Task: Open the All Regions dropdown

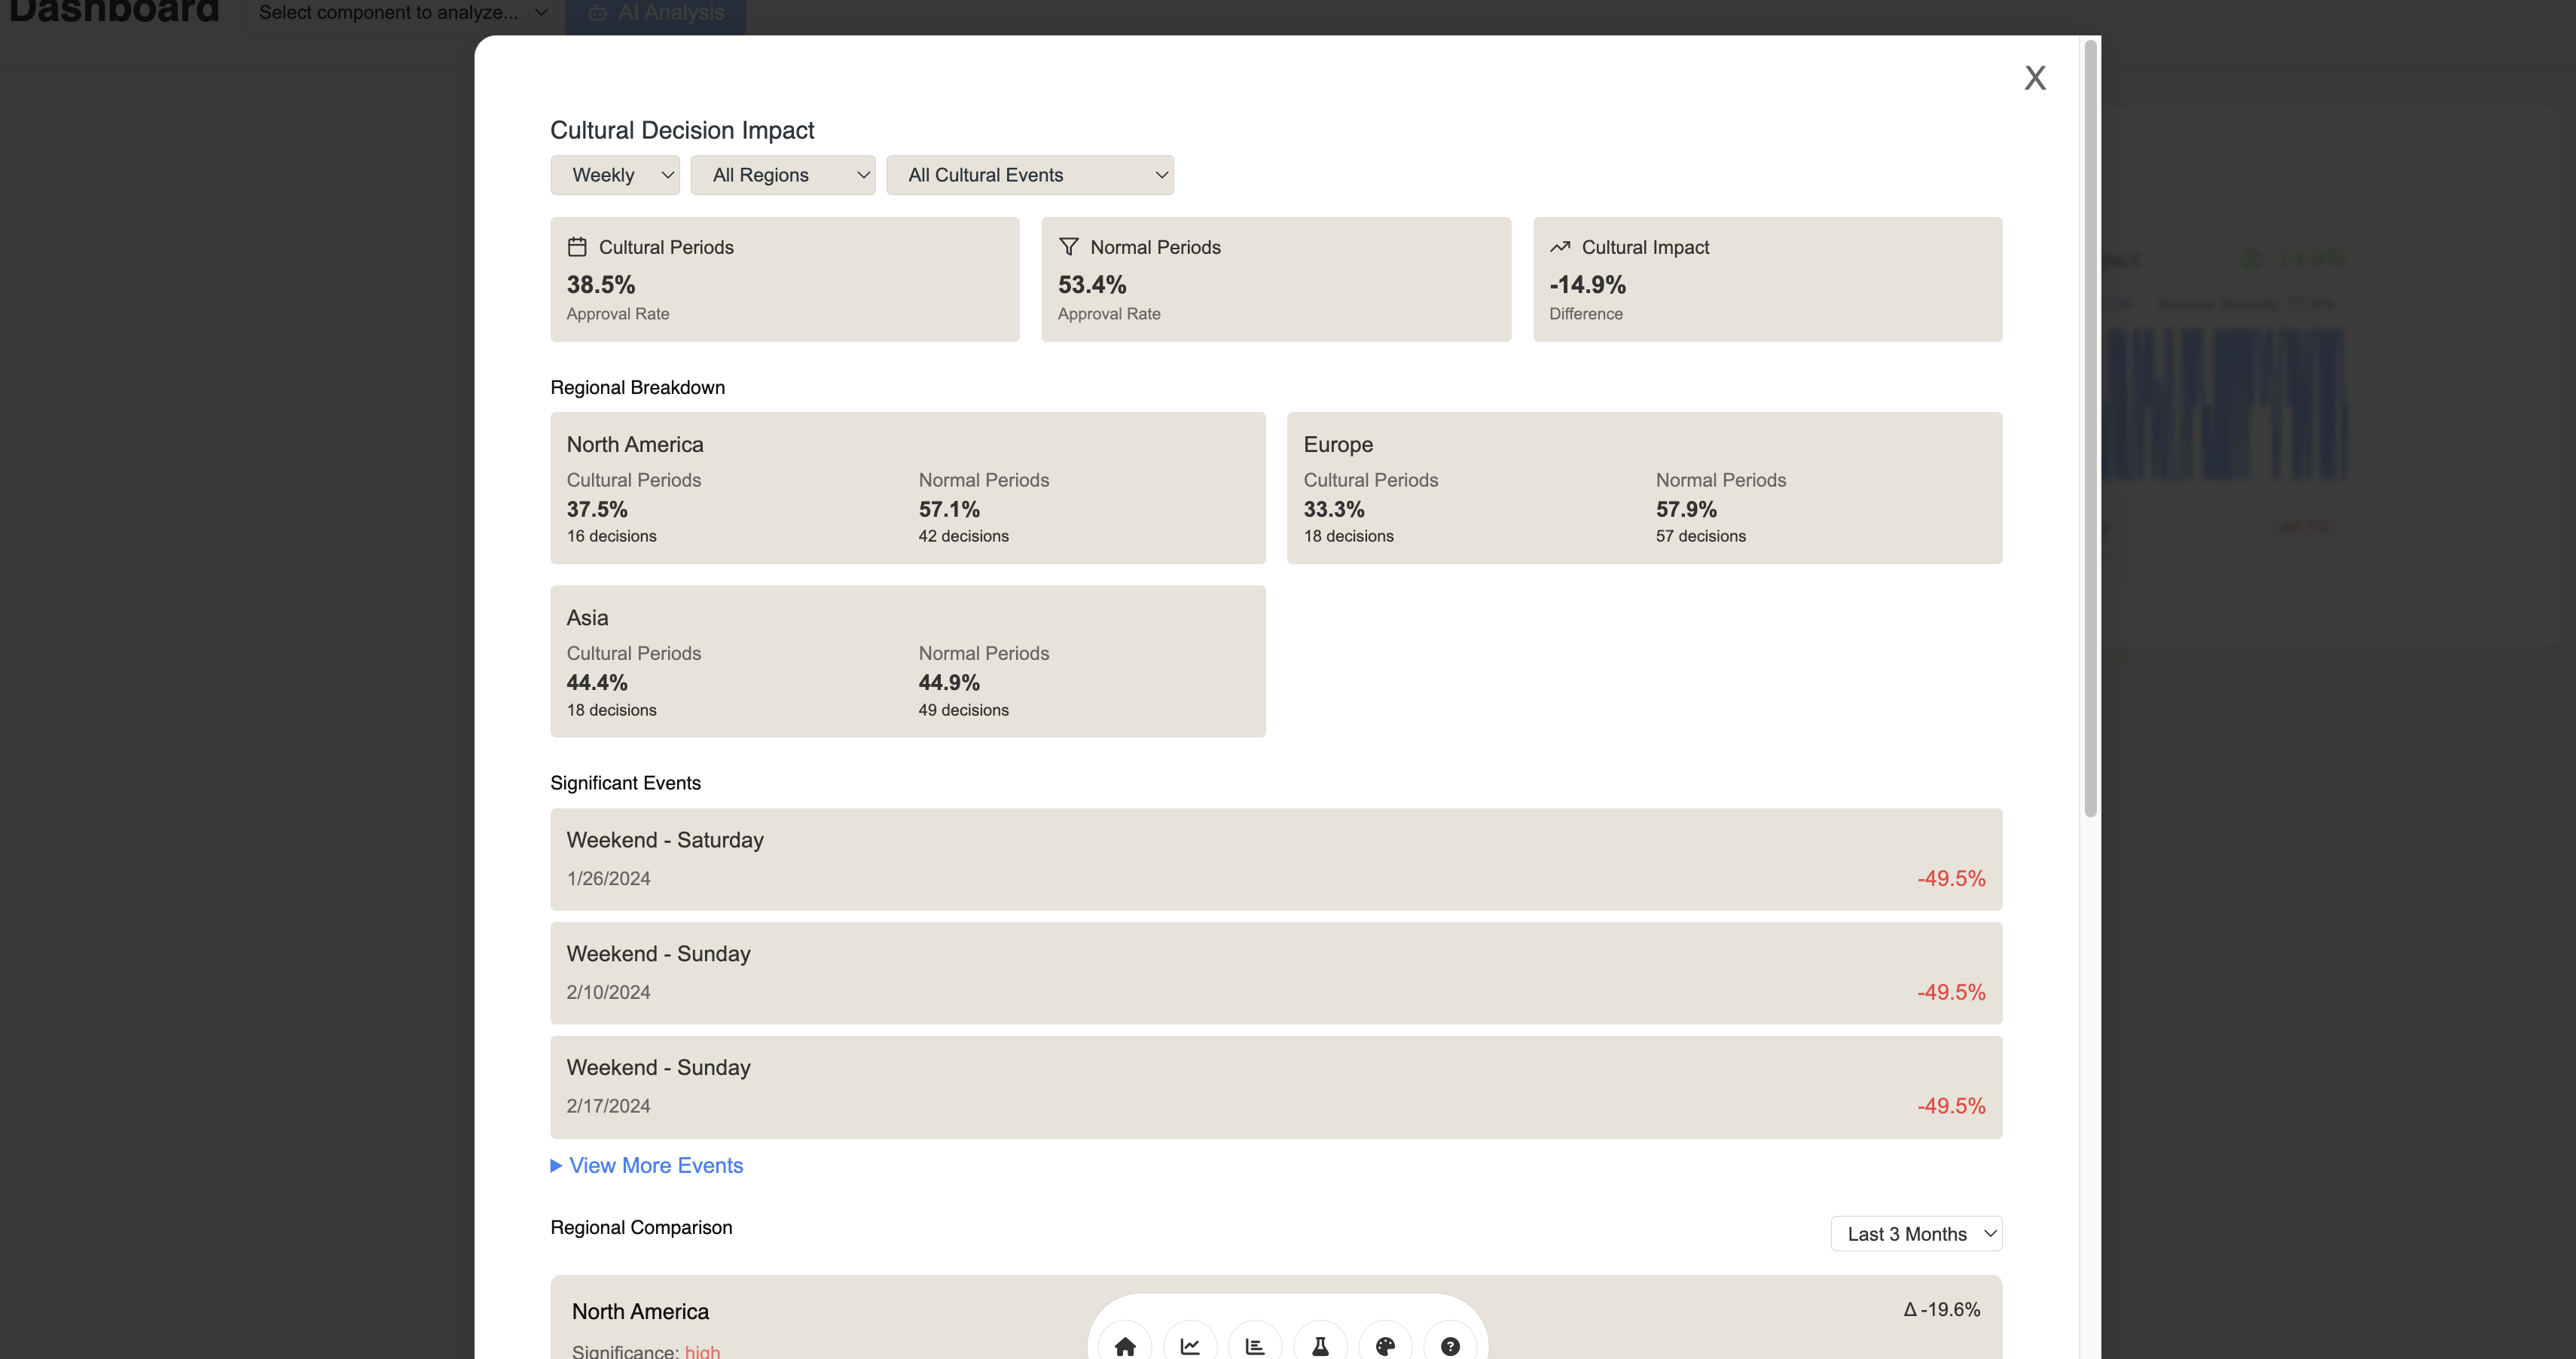Action: coord(782,175)
